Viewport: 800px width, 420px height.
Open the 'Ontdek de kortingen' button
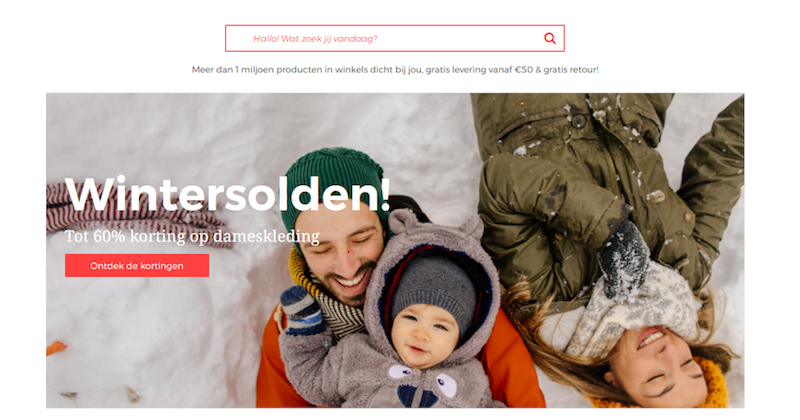137,265
